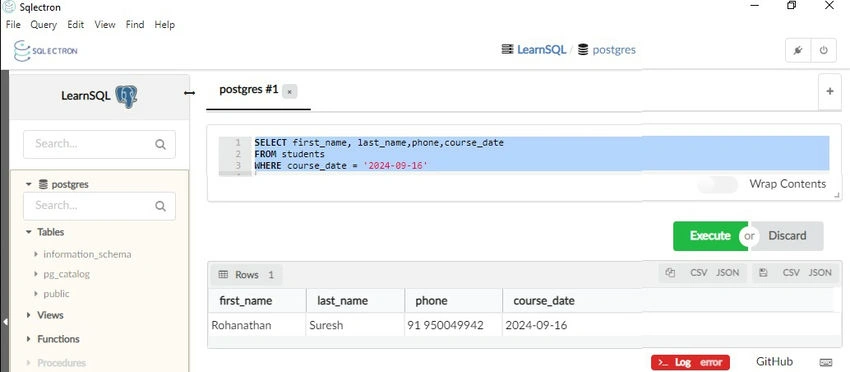Click the database icon next to postgres tree node
This screenshot has height=372, width=850.
pos(43,184)
